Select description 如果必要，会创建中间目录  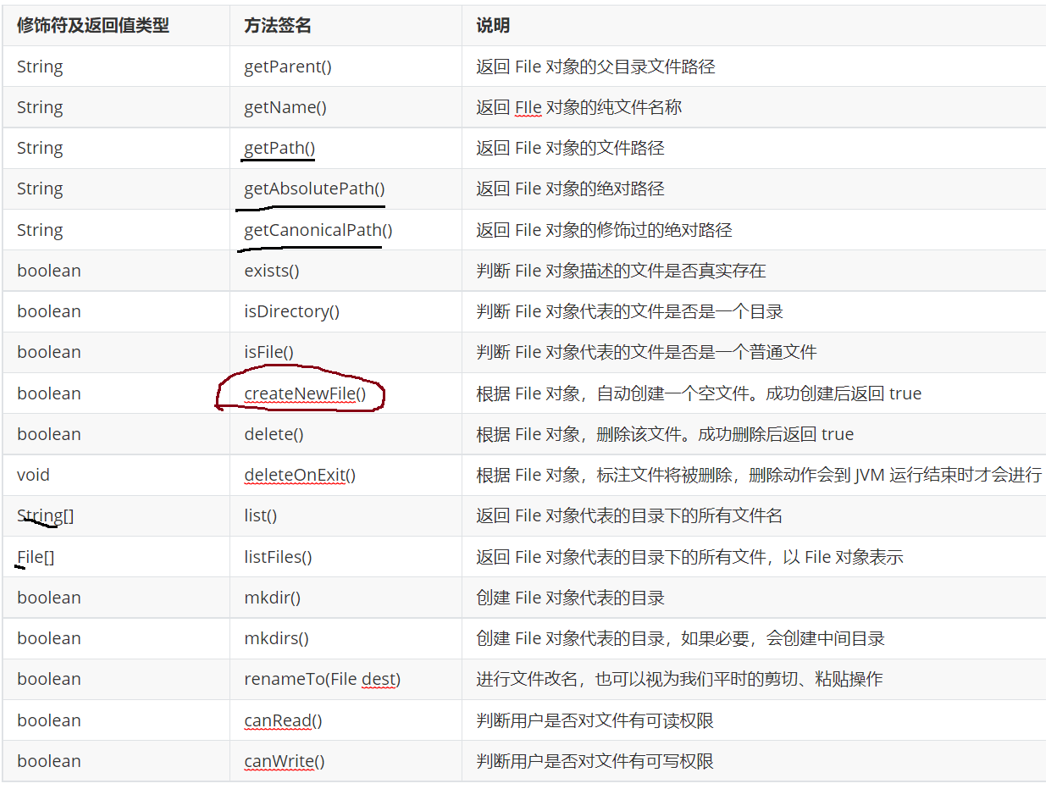pos(680,638)
